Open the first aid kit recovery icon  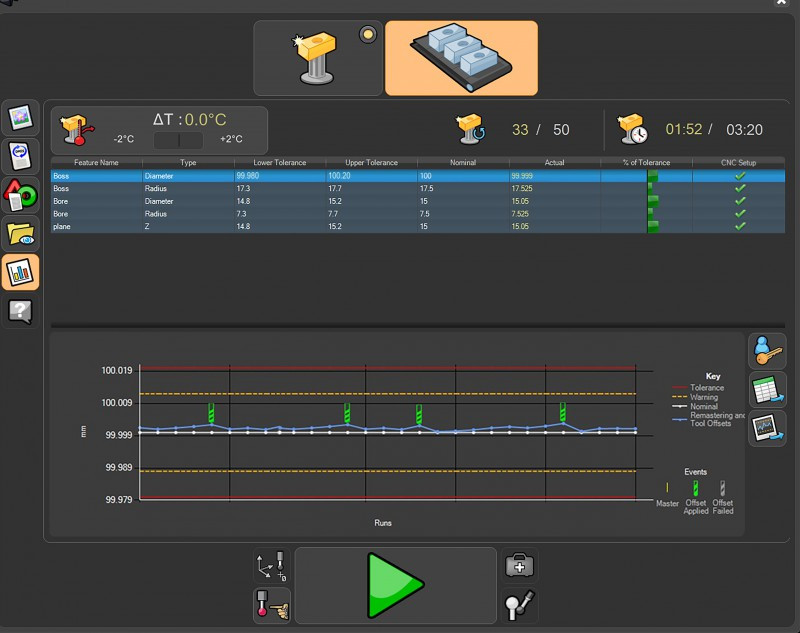tap(519, 566)
